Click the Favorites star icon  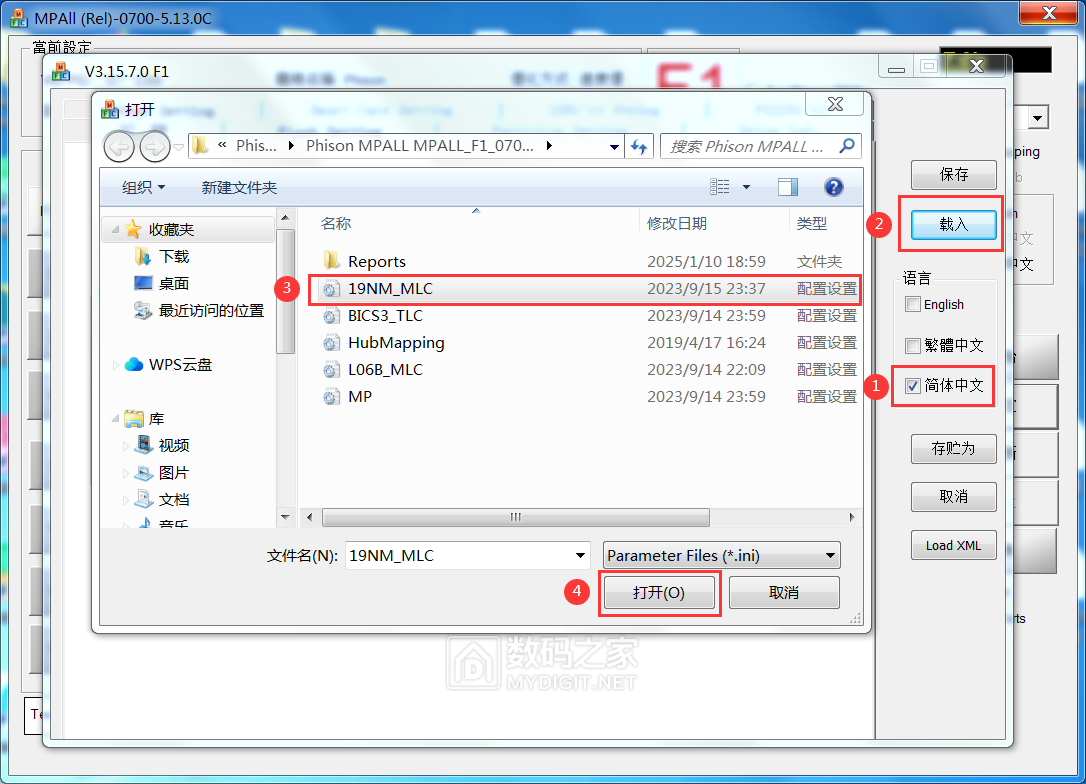tap(133, 229)
